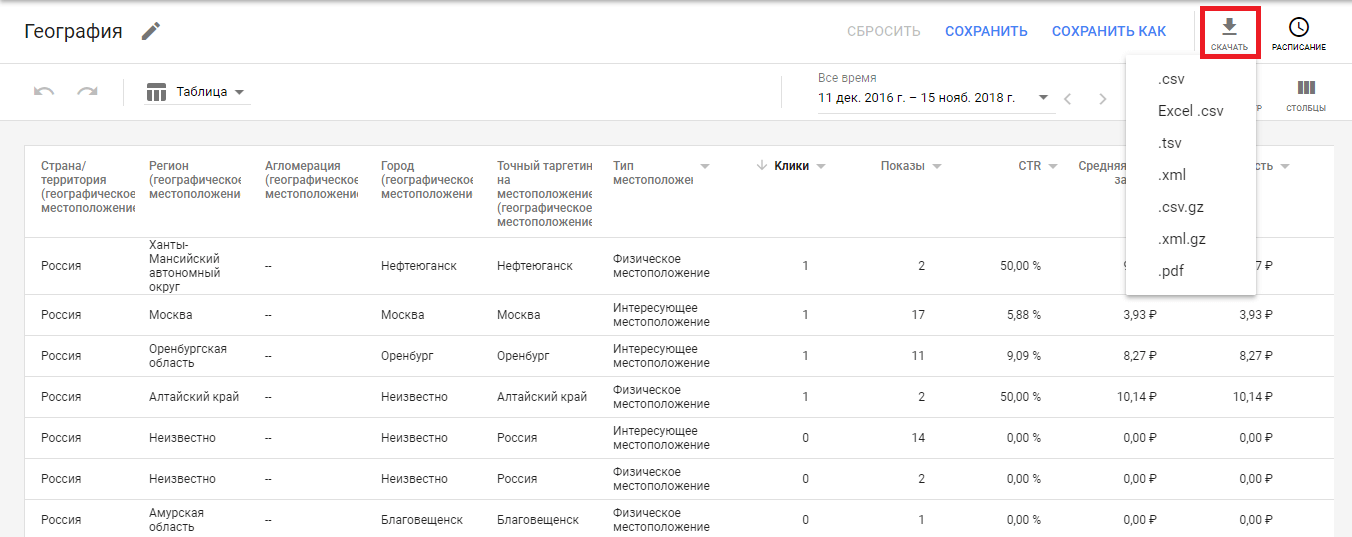Click the redo arrow icon
This screenshot has height=537, width=1352.
tap(88, 92)
